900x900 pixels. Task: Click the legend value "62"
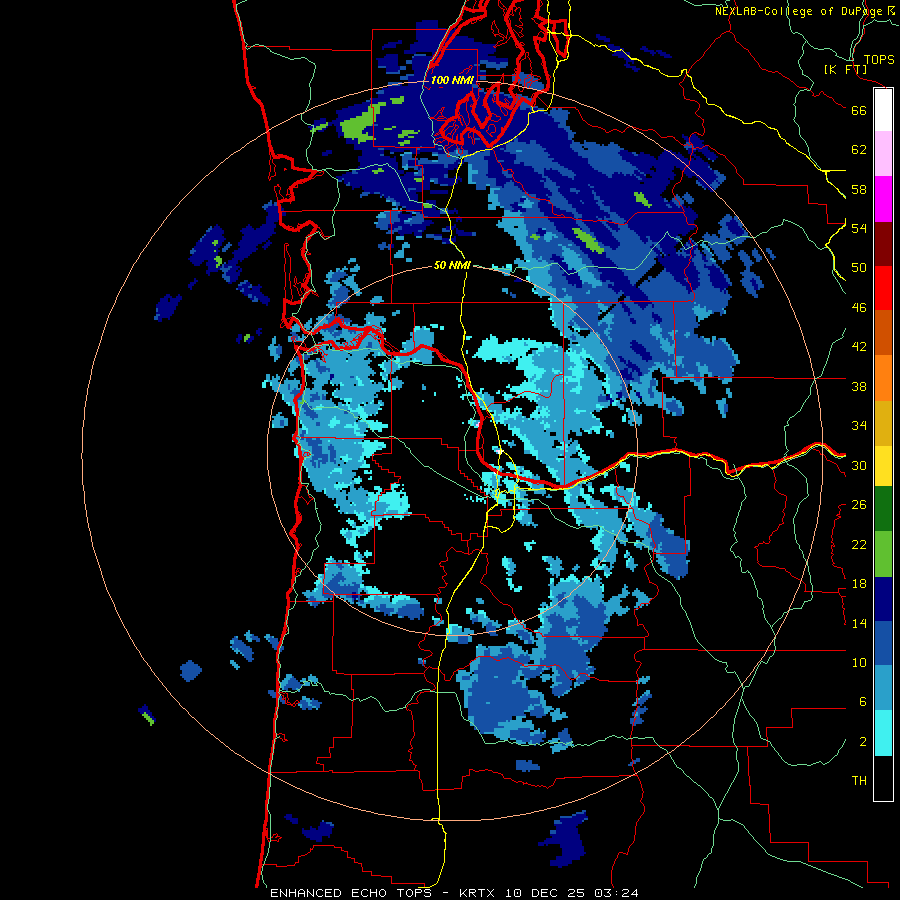(x=859, y=150)
